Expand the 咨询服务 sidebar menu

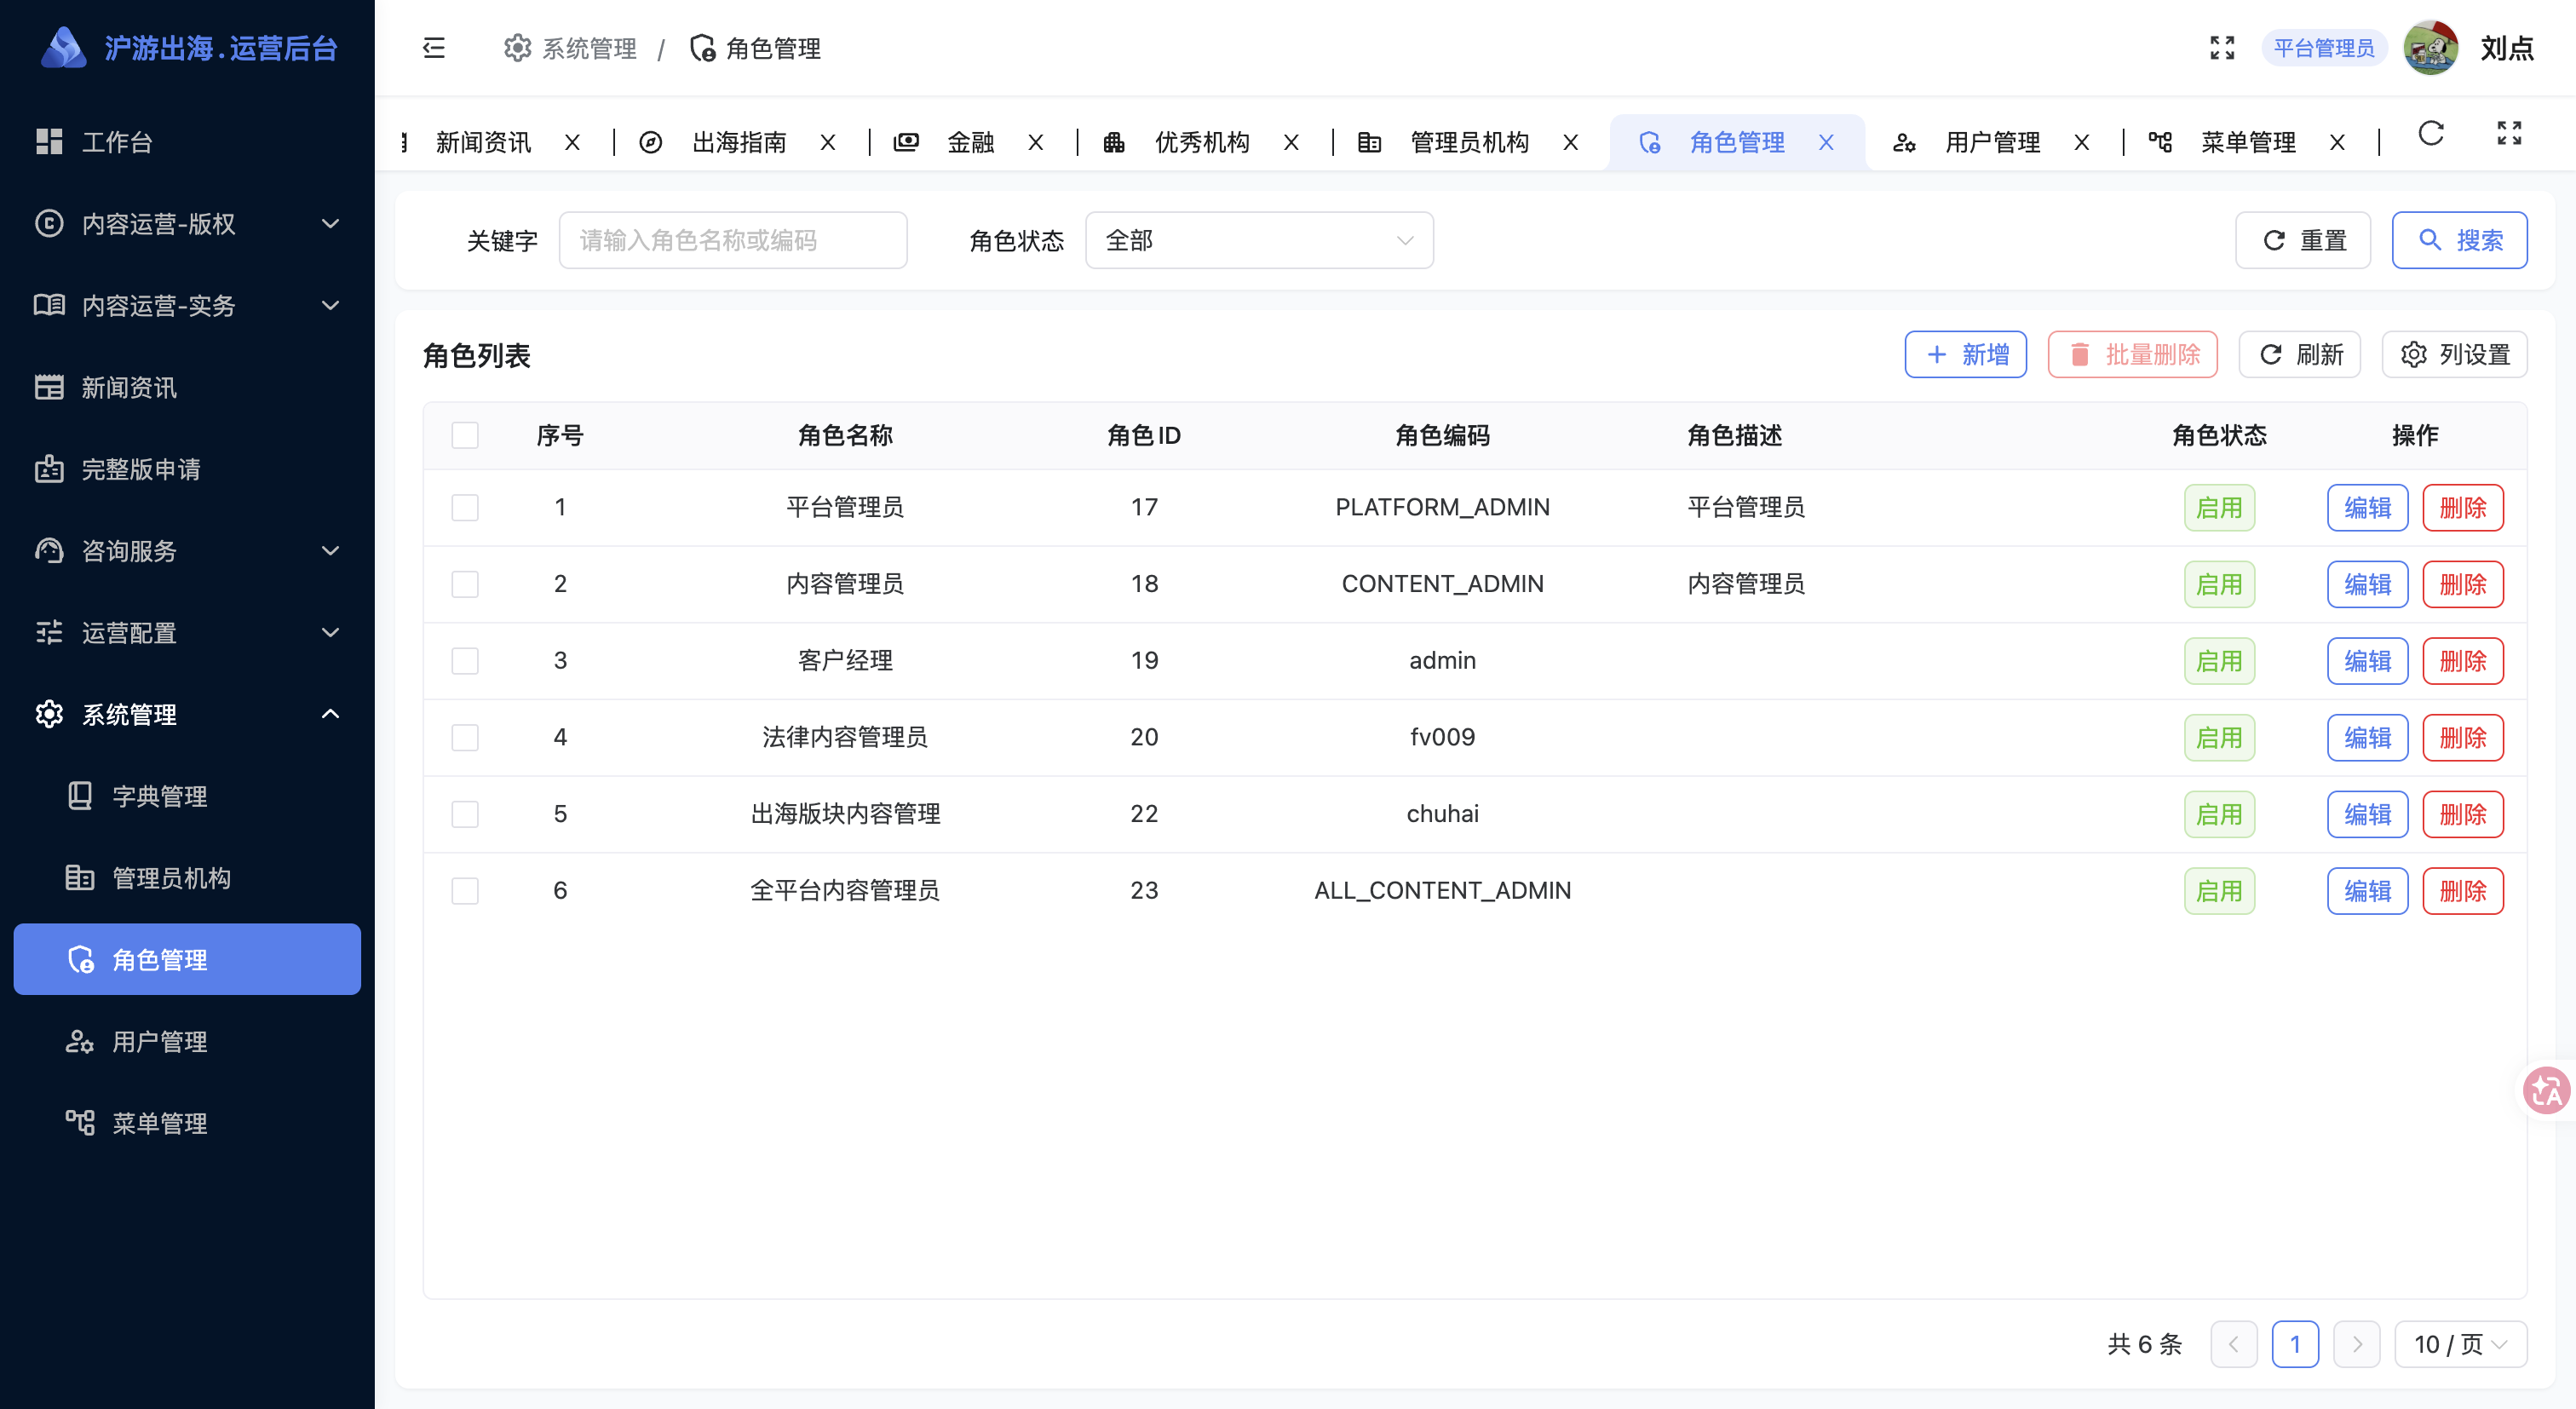tap(187, 551)
